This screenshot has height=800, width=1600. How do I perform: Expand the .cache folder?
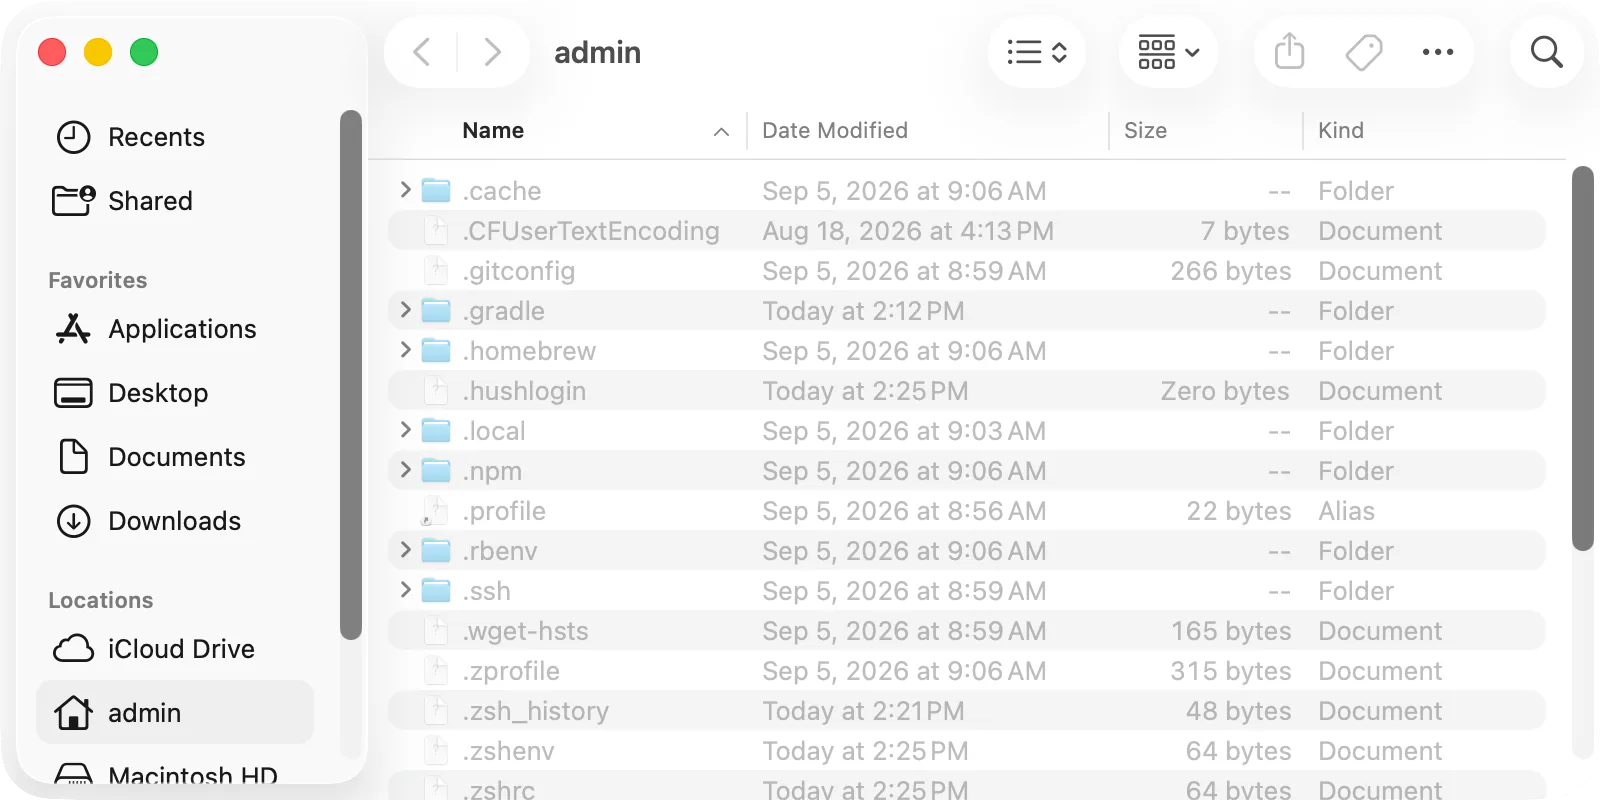(x=405, y=190)
